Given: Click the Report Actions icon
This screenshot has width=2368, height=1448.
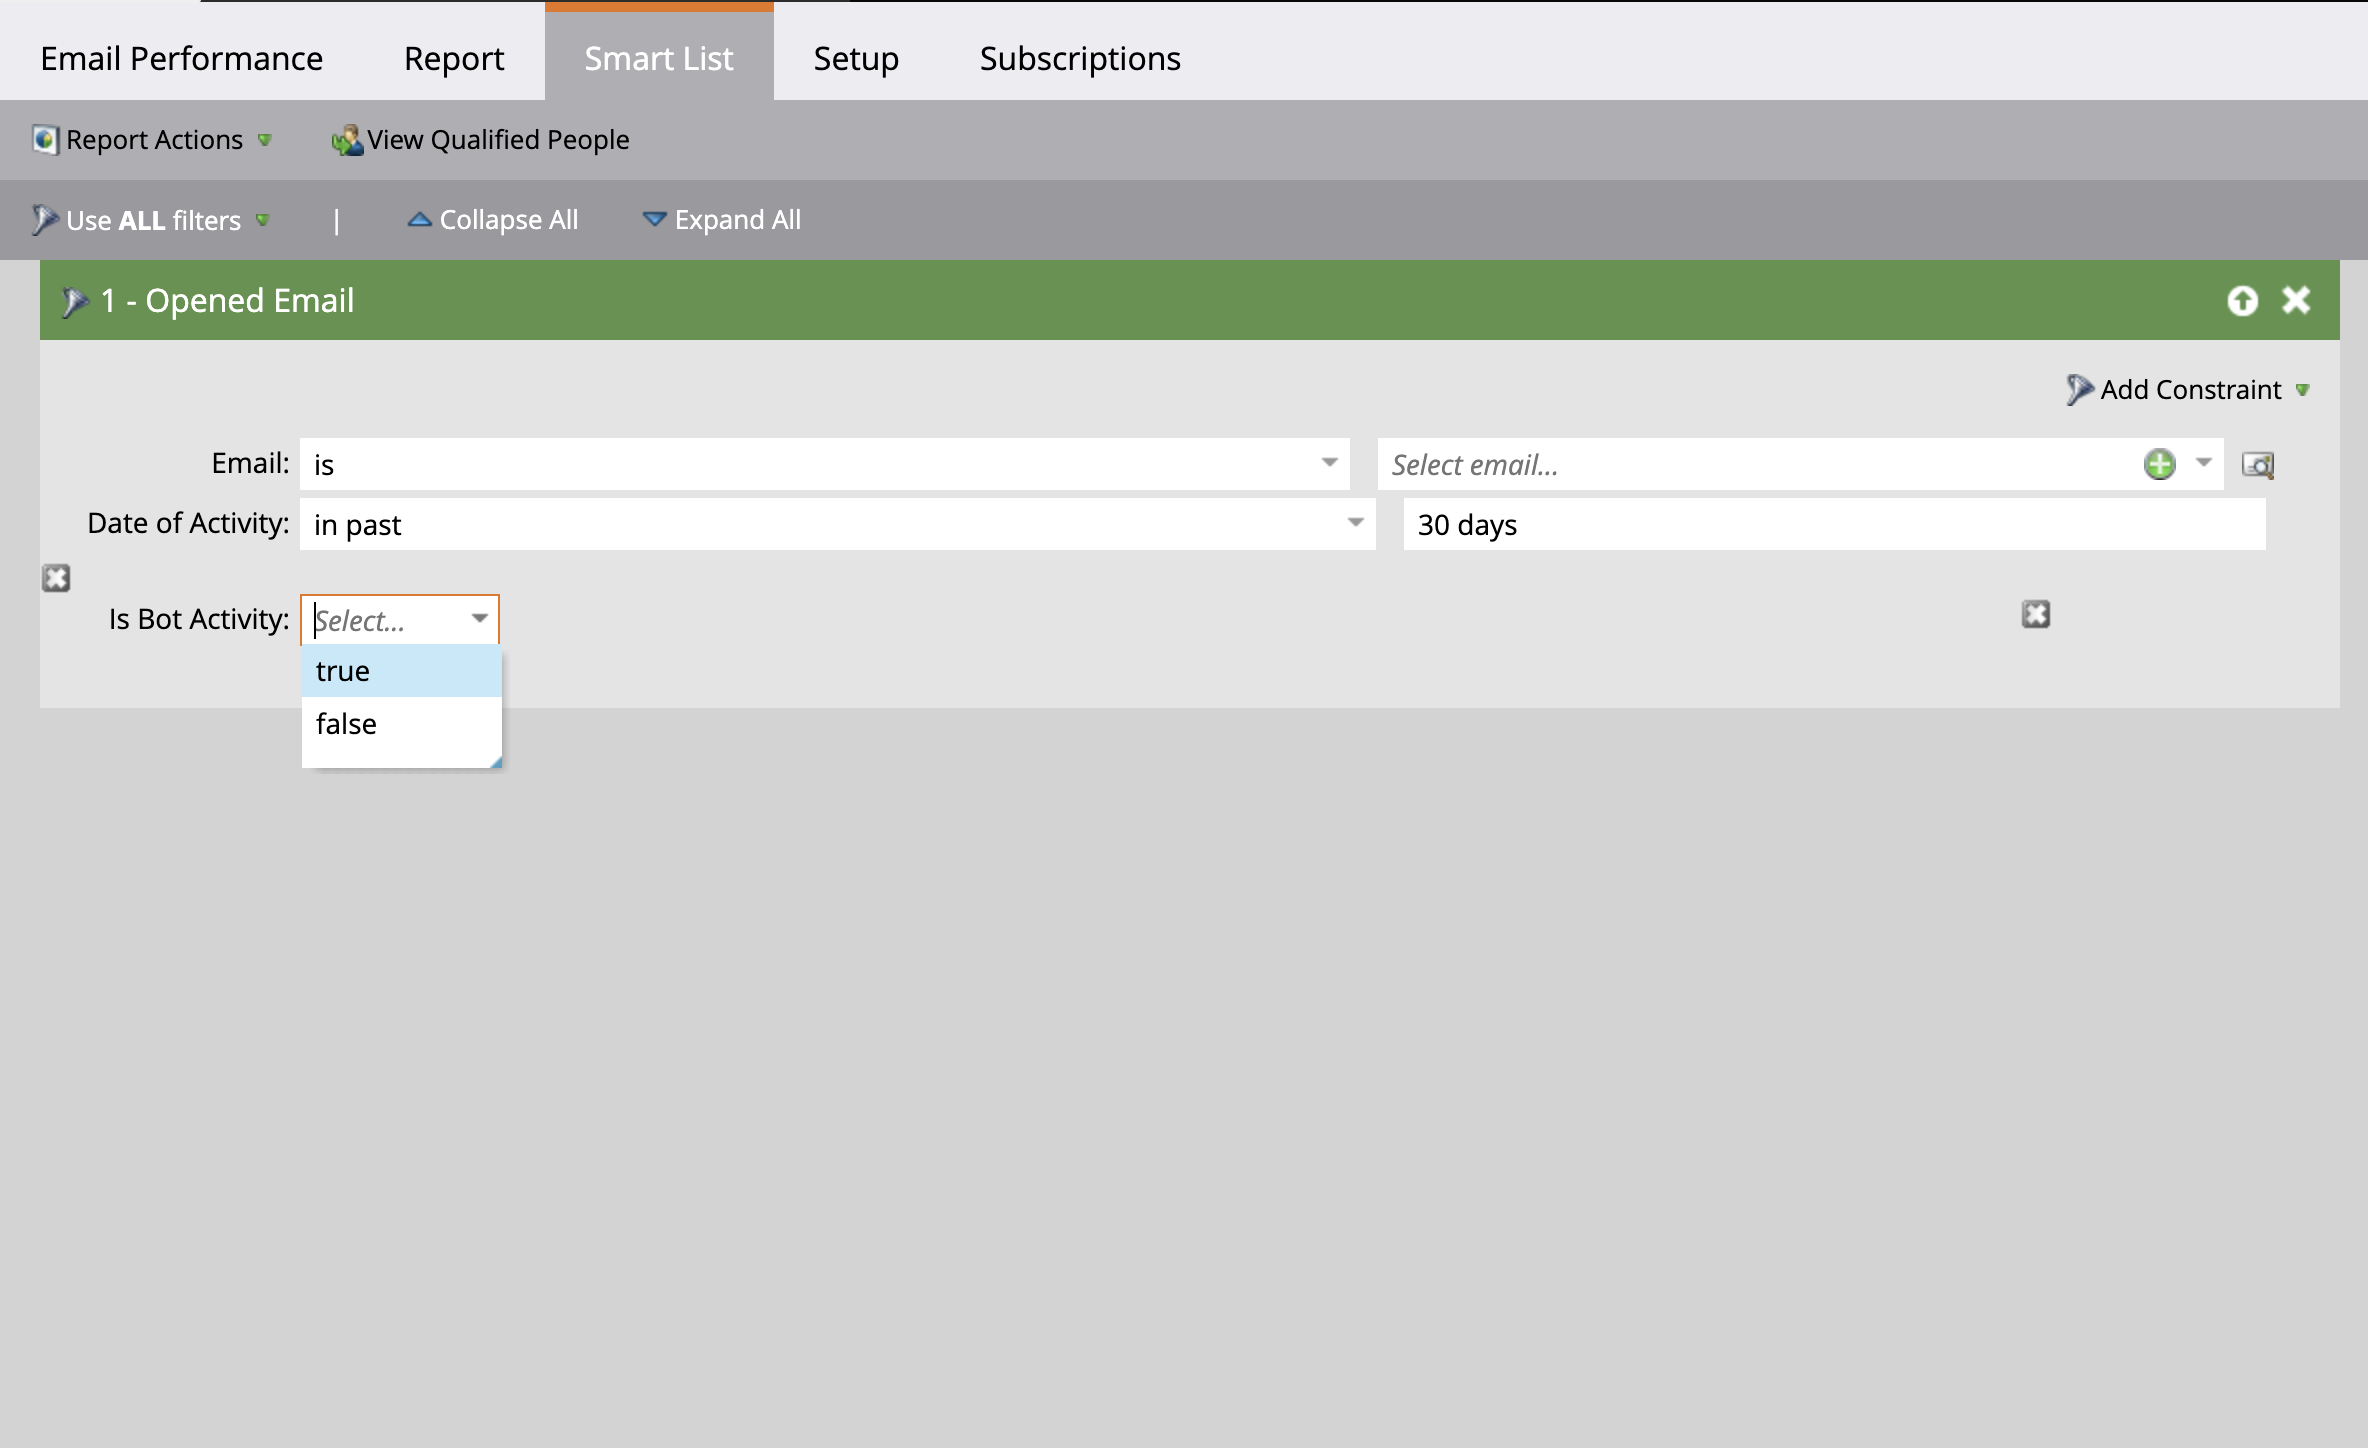Looking at the screenshot, I should tap(45, 140).
